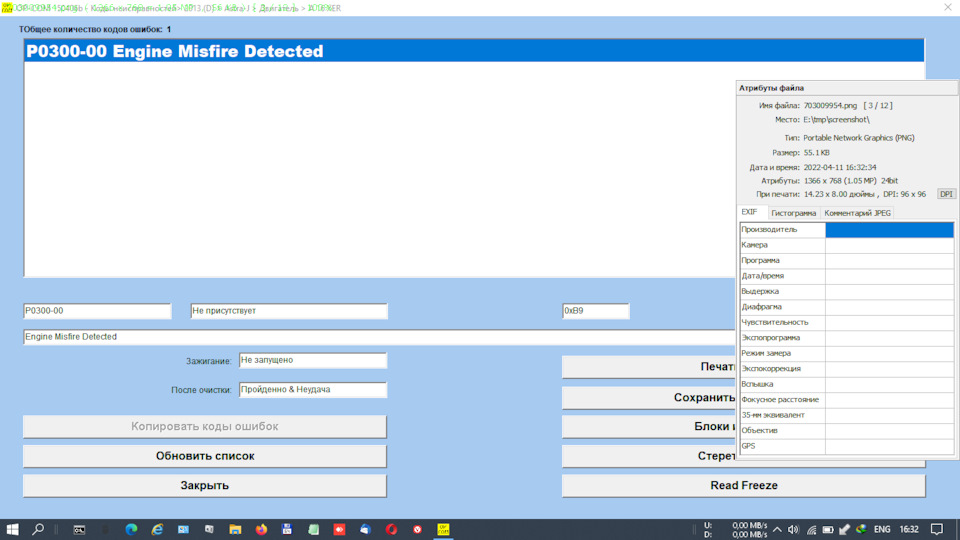Screen dimensions: 960x540
Task: Click the taskbar search magnifier
Action: point(39,529)
